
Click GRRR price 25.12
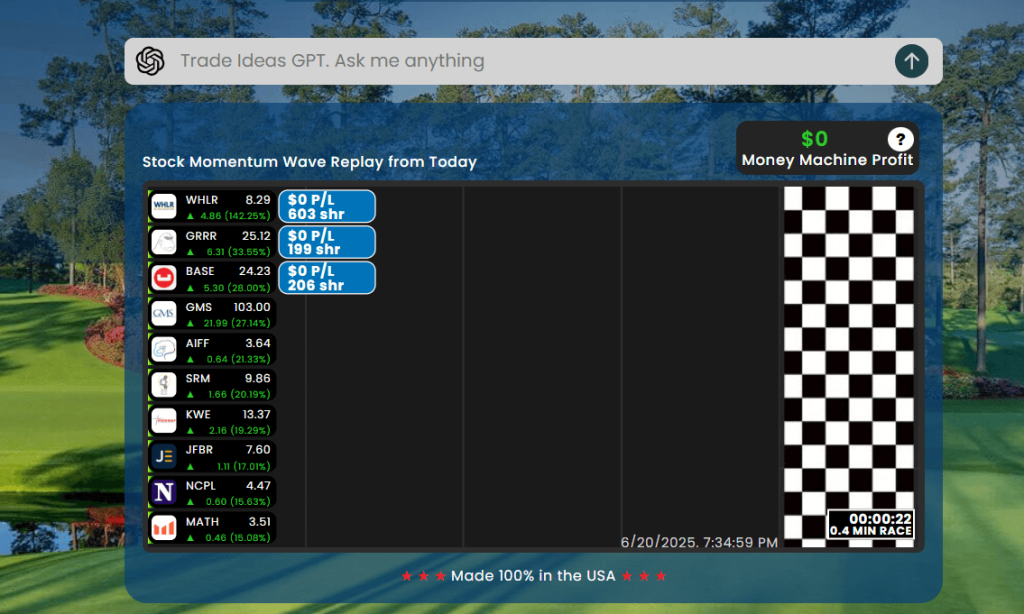[256, 236]
